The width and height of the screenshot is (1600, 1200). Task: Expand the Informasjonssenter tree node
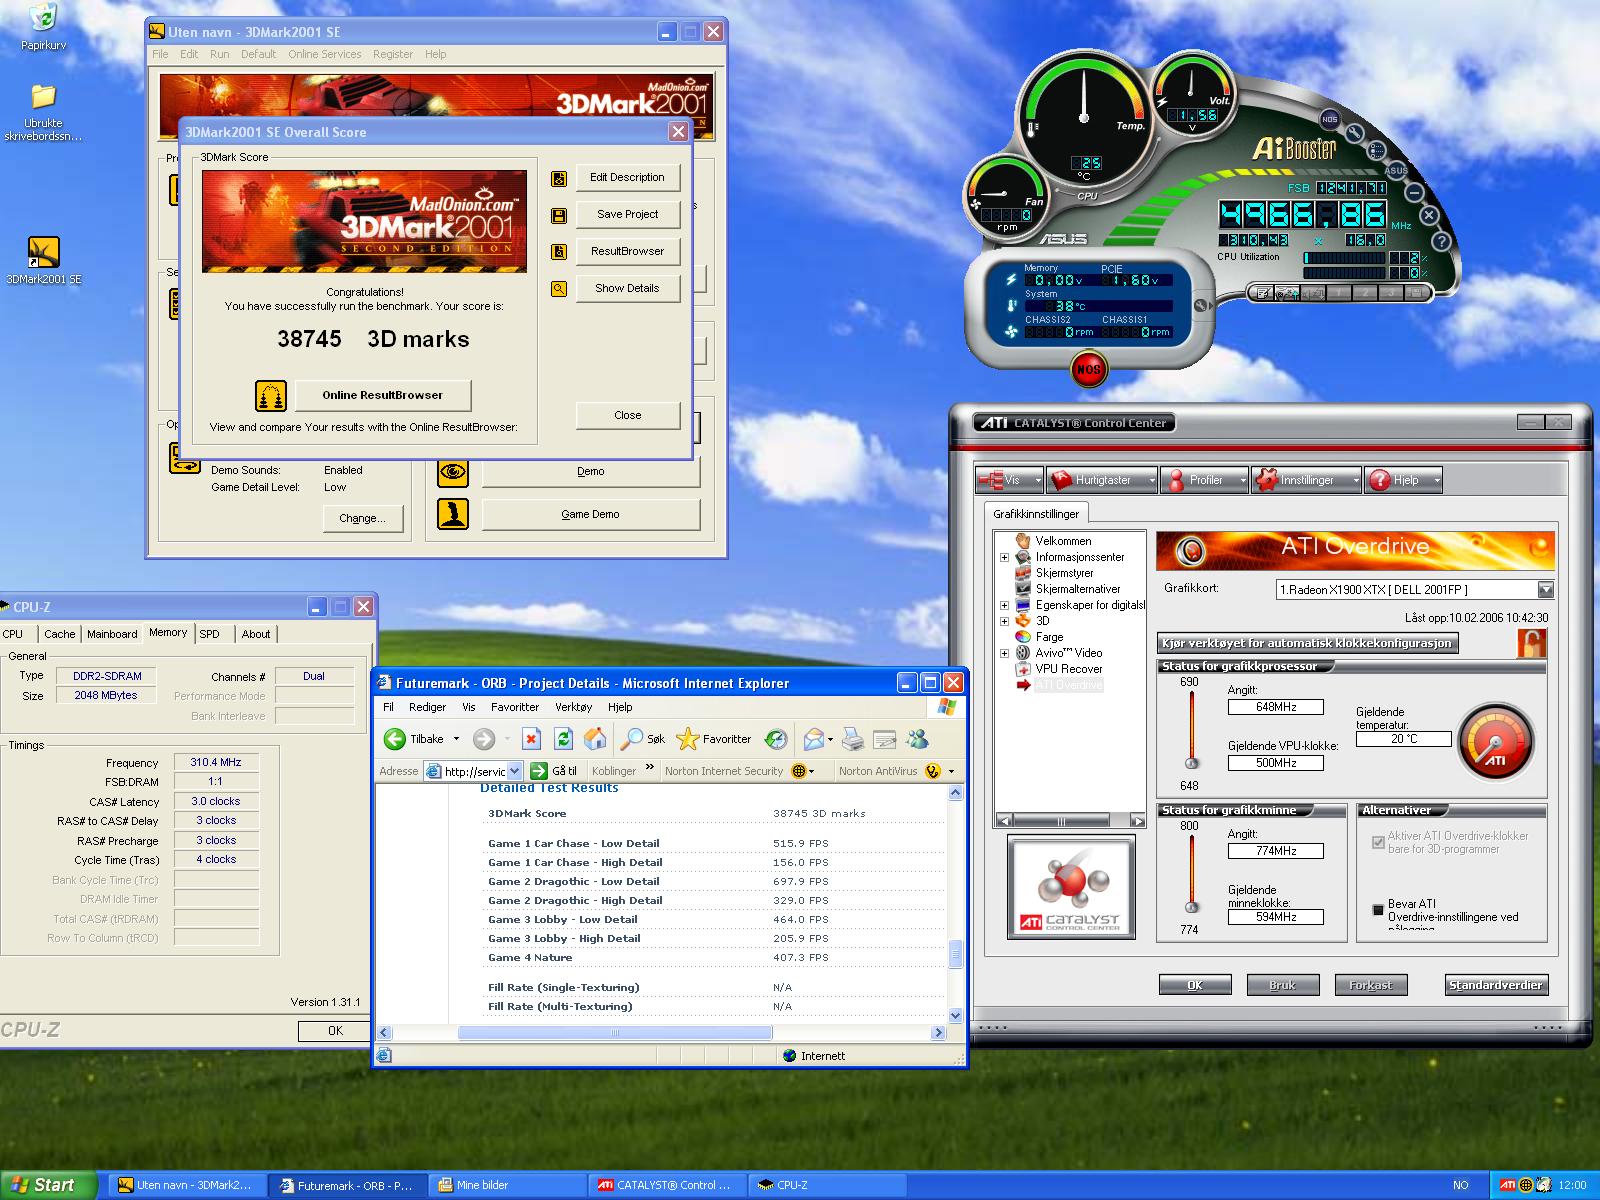(x=1004, y=558)
